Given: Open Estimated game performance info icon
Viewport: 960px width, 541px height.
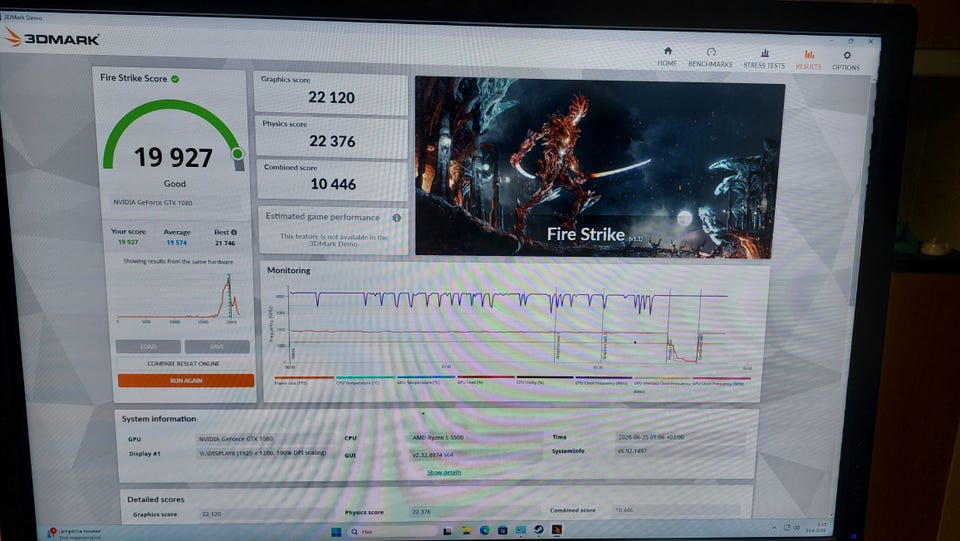Looking at the screenshot, I should pos(396,217).
